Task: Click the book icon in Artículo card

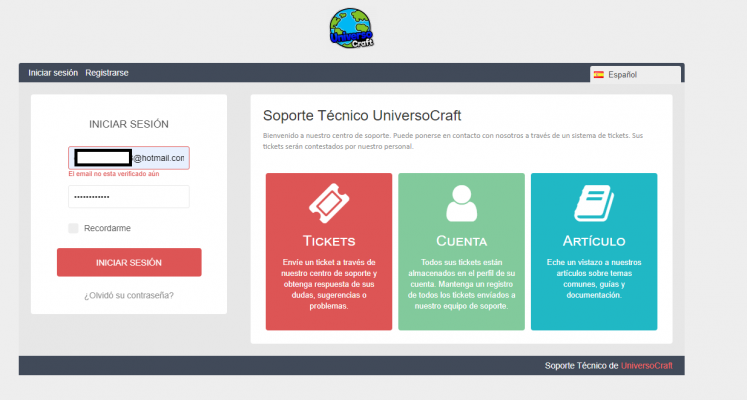Action: point(594,203)
